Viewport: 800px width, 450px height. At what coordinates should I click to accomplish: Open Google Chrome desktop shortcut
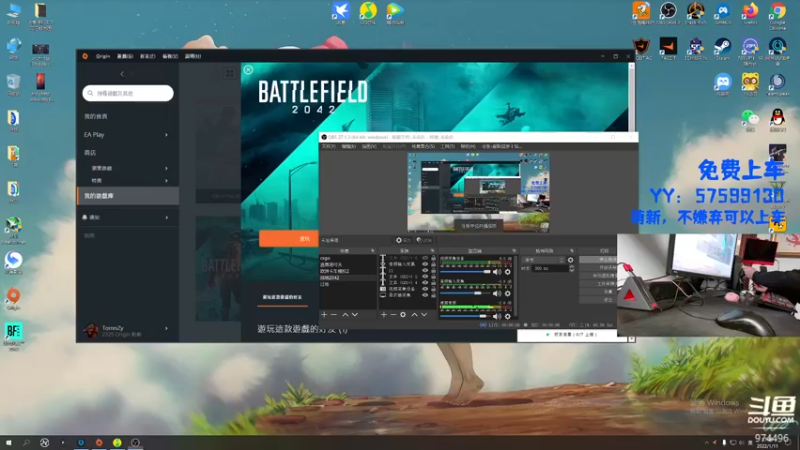777,15
